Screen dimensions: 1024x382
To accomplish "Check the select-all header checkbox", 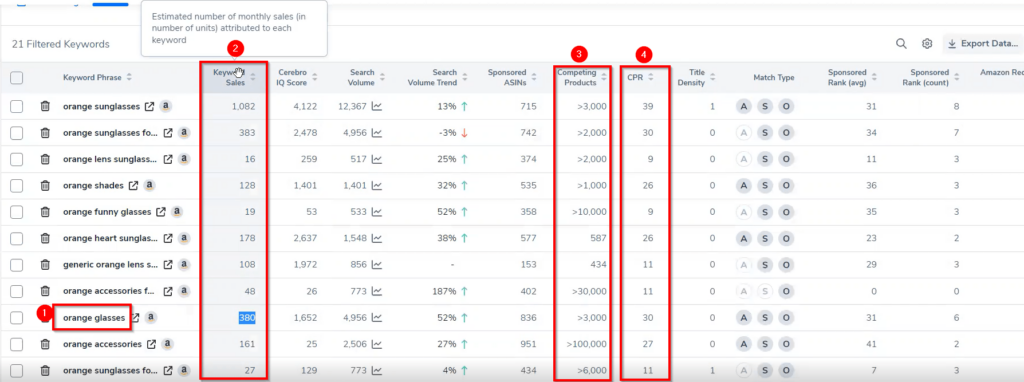I will tap(17, 78).
